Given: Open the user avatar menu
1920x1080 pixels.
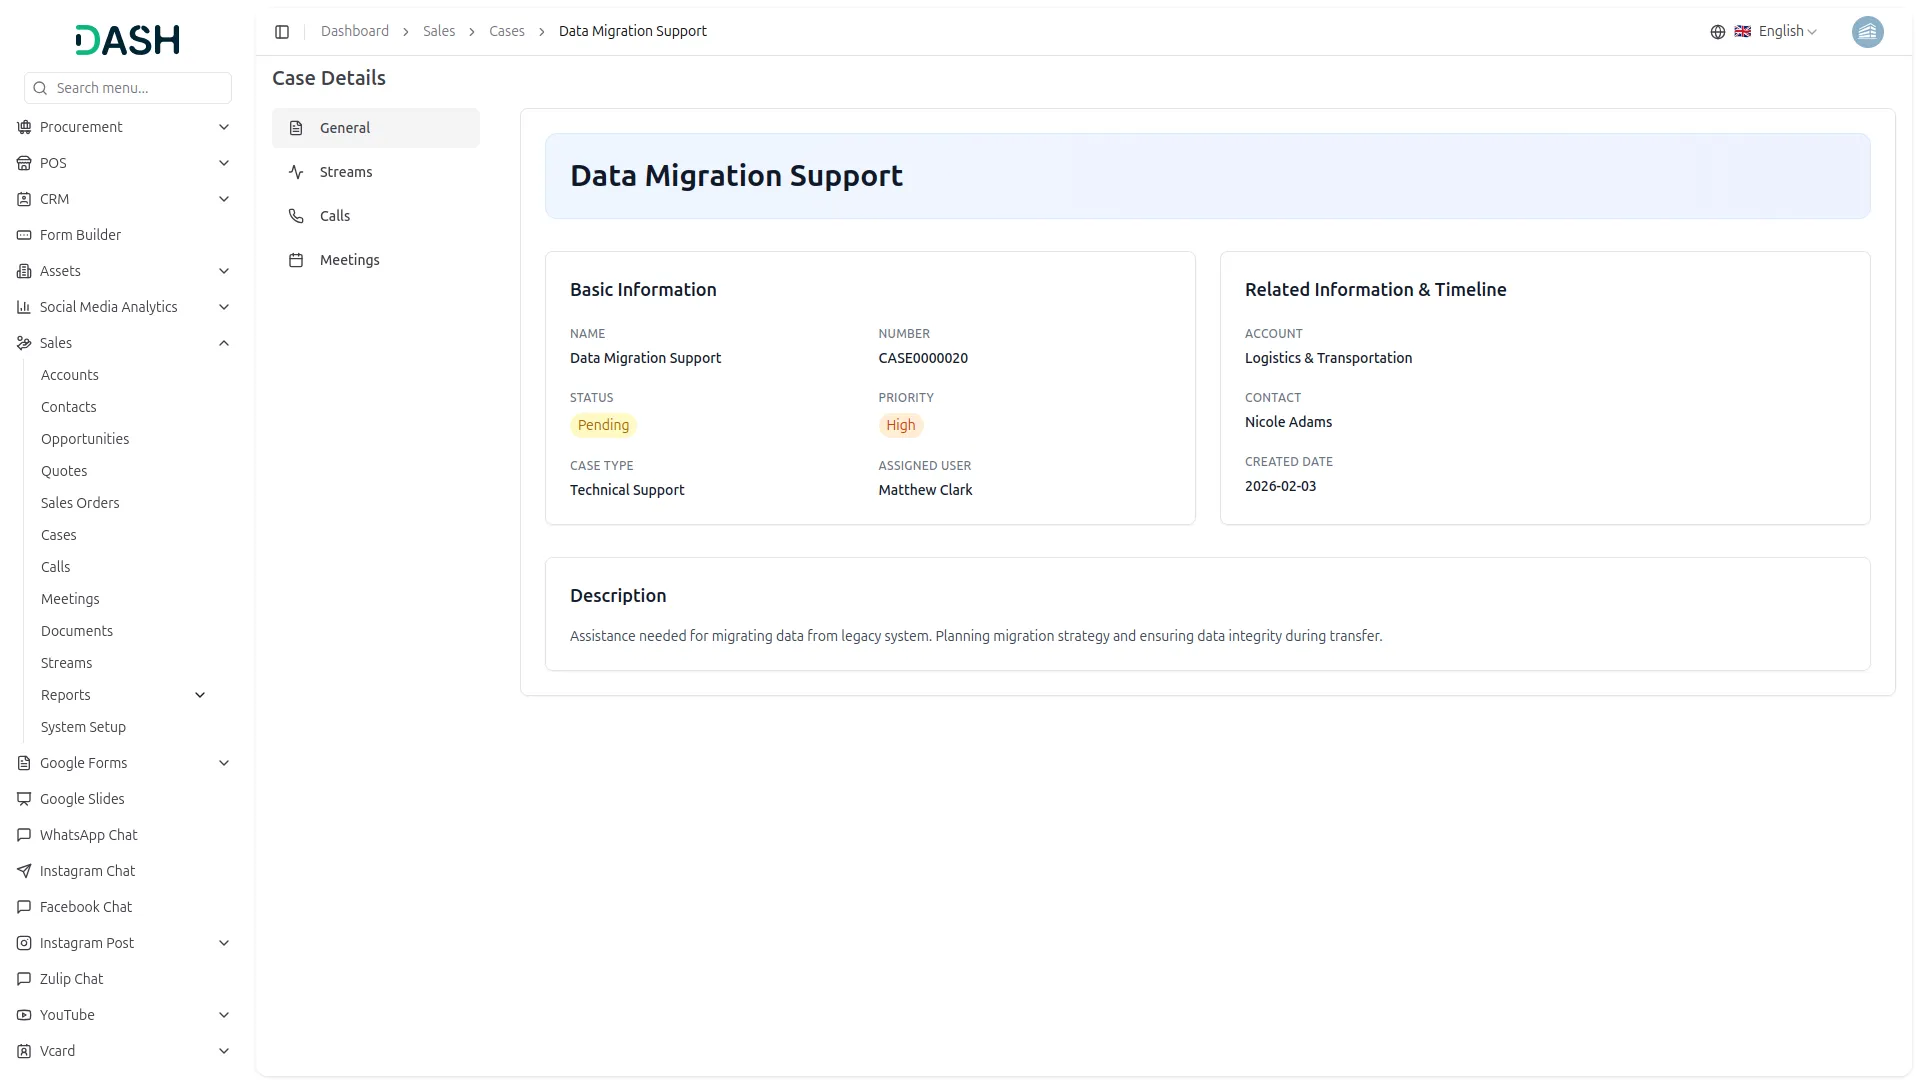Looking at the screenshot, I should click(1867, 32).
